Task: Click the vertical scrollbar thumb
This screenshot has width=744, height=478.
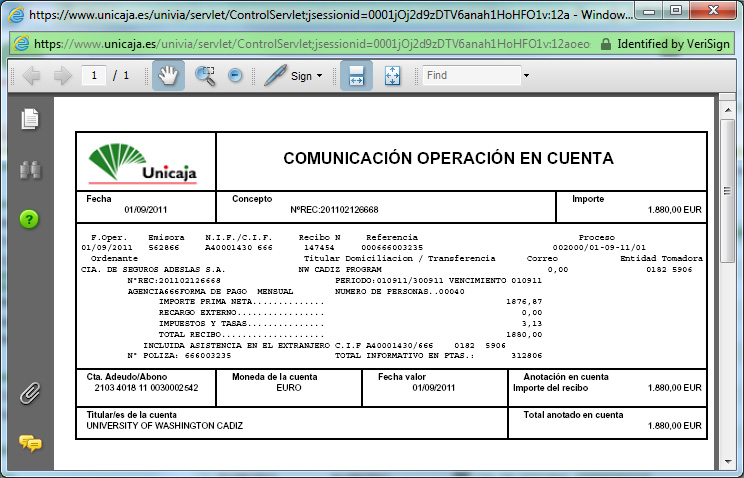Action: coord(727,191)
